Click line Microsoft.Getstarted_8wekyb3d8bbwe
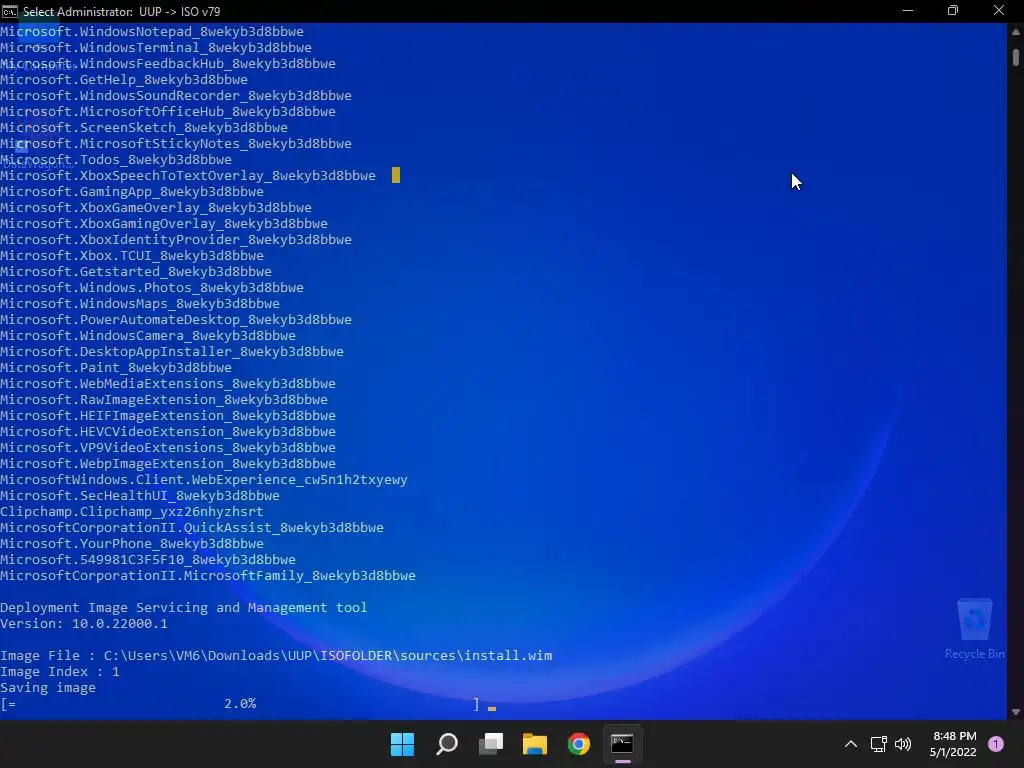 (x=136, y=272)
